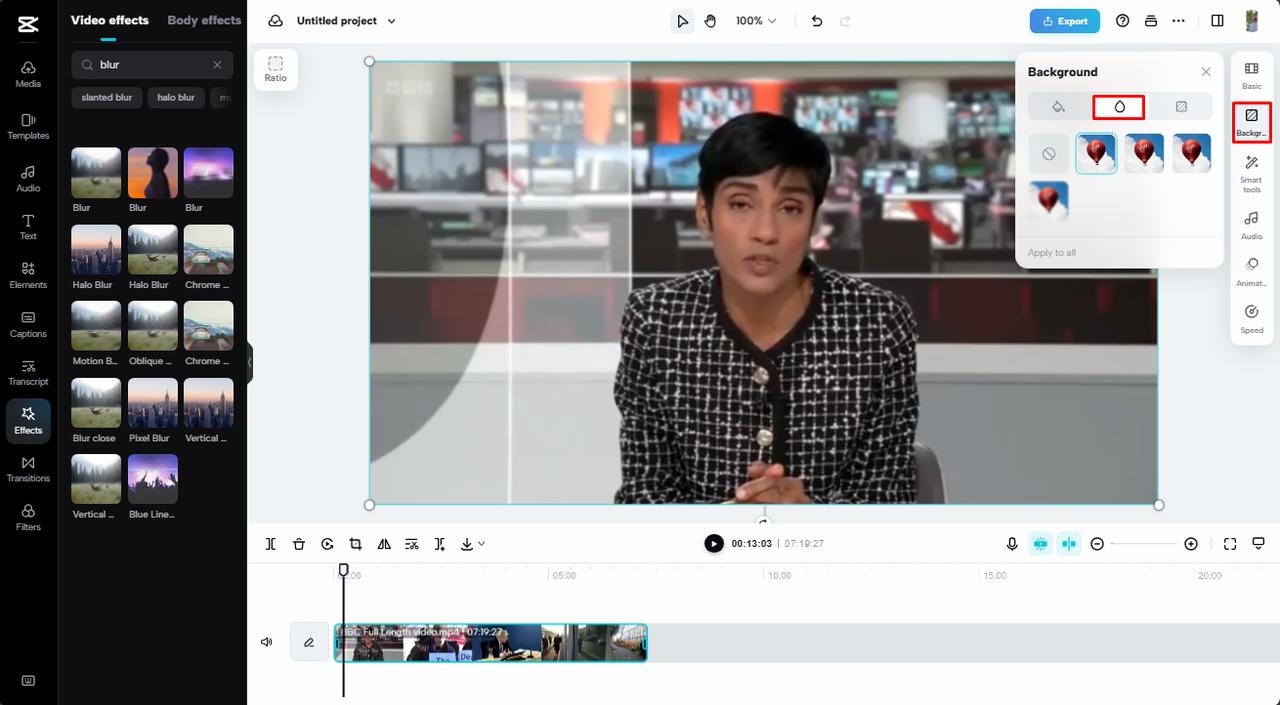Image resolution: width=1280 pixels, height=705 pixels.
Task: Toggle the panel layout icon near avatar
Action: 1217,21
